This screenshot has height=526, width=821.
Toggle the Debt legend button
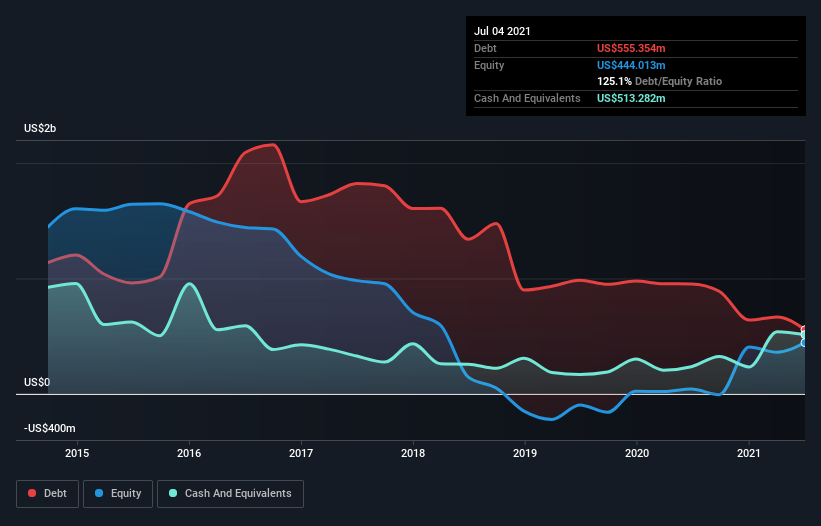click(47, 494)
